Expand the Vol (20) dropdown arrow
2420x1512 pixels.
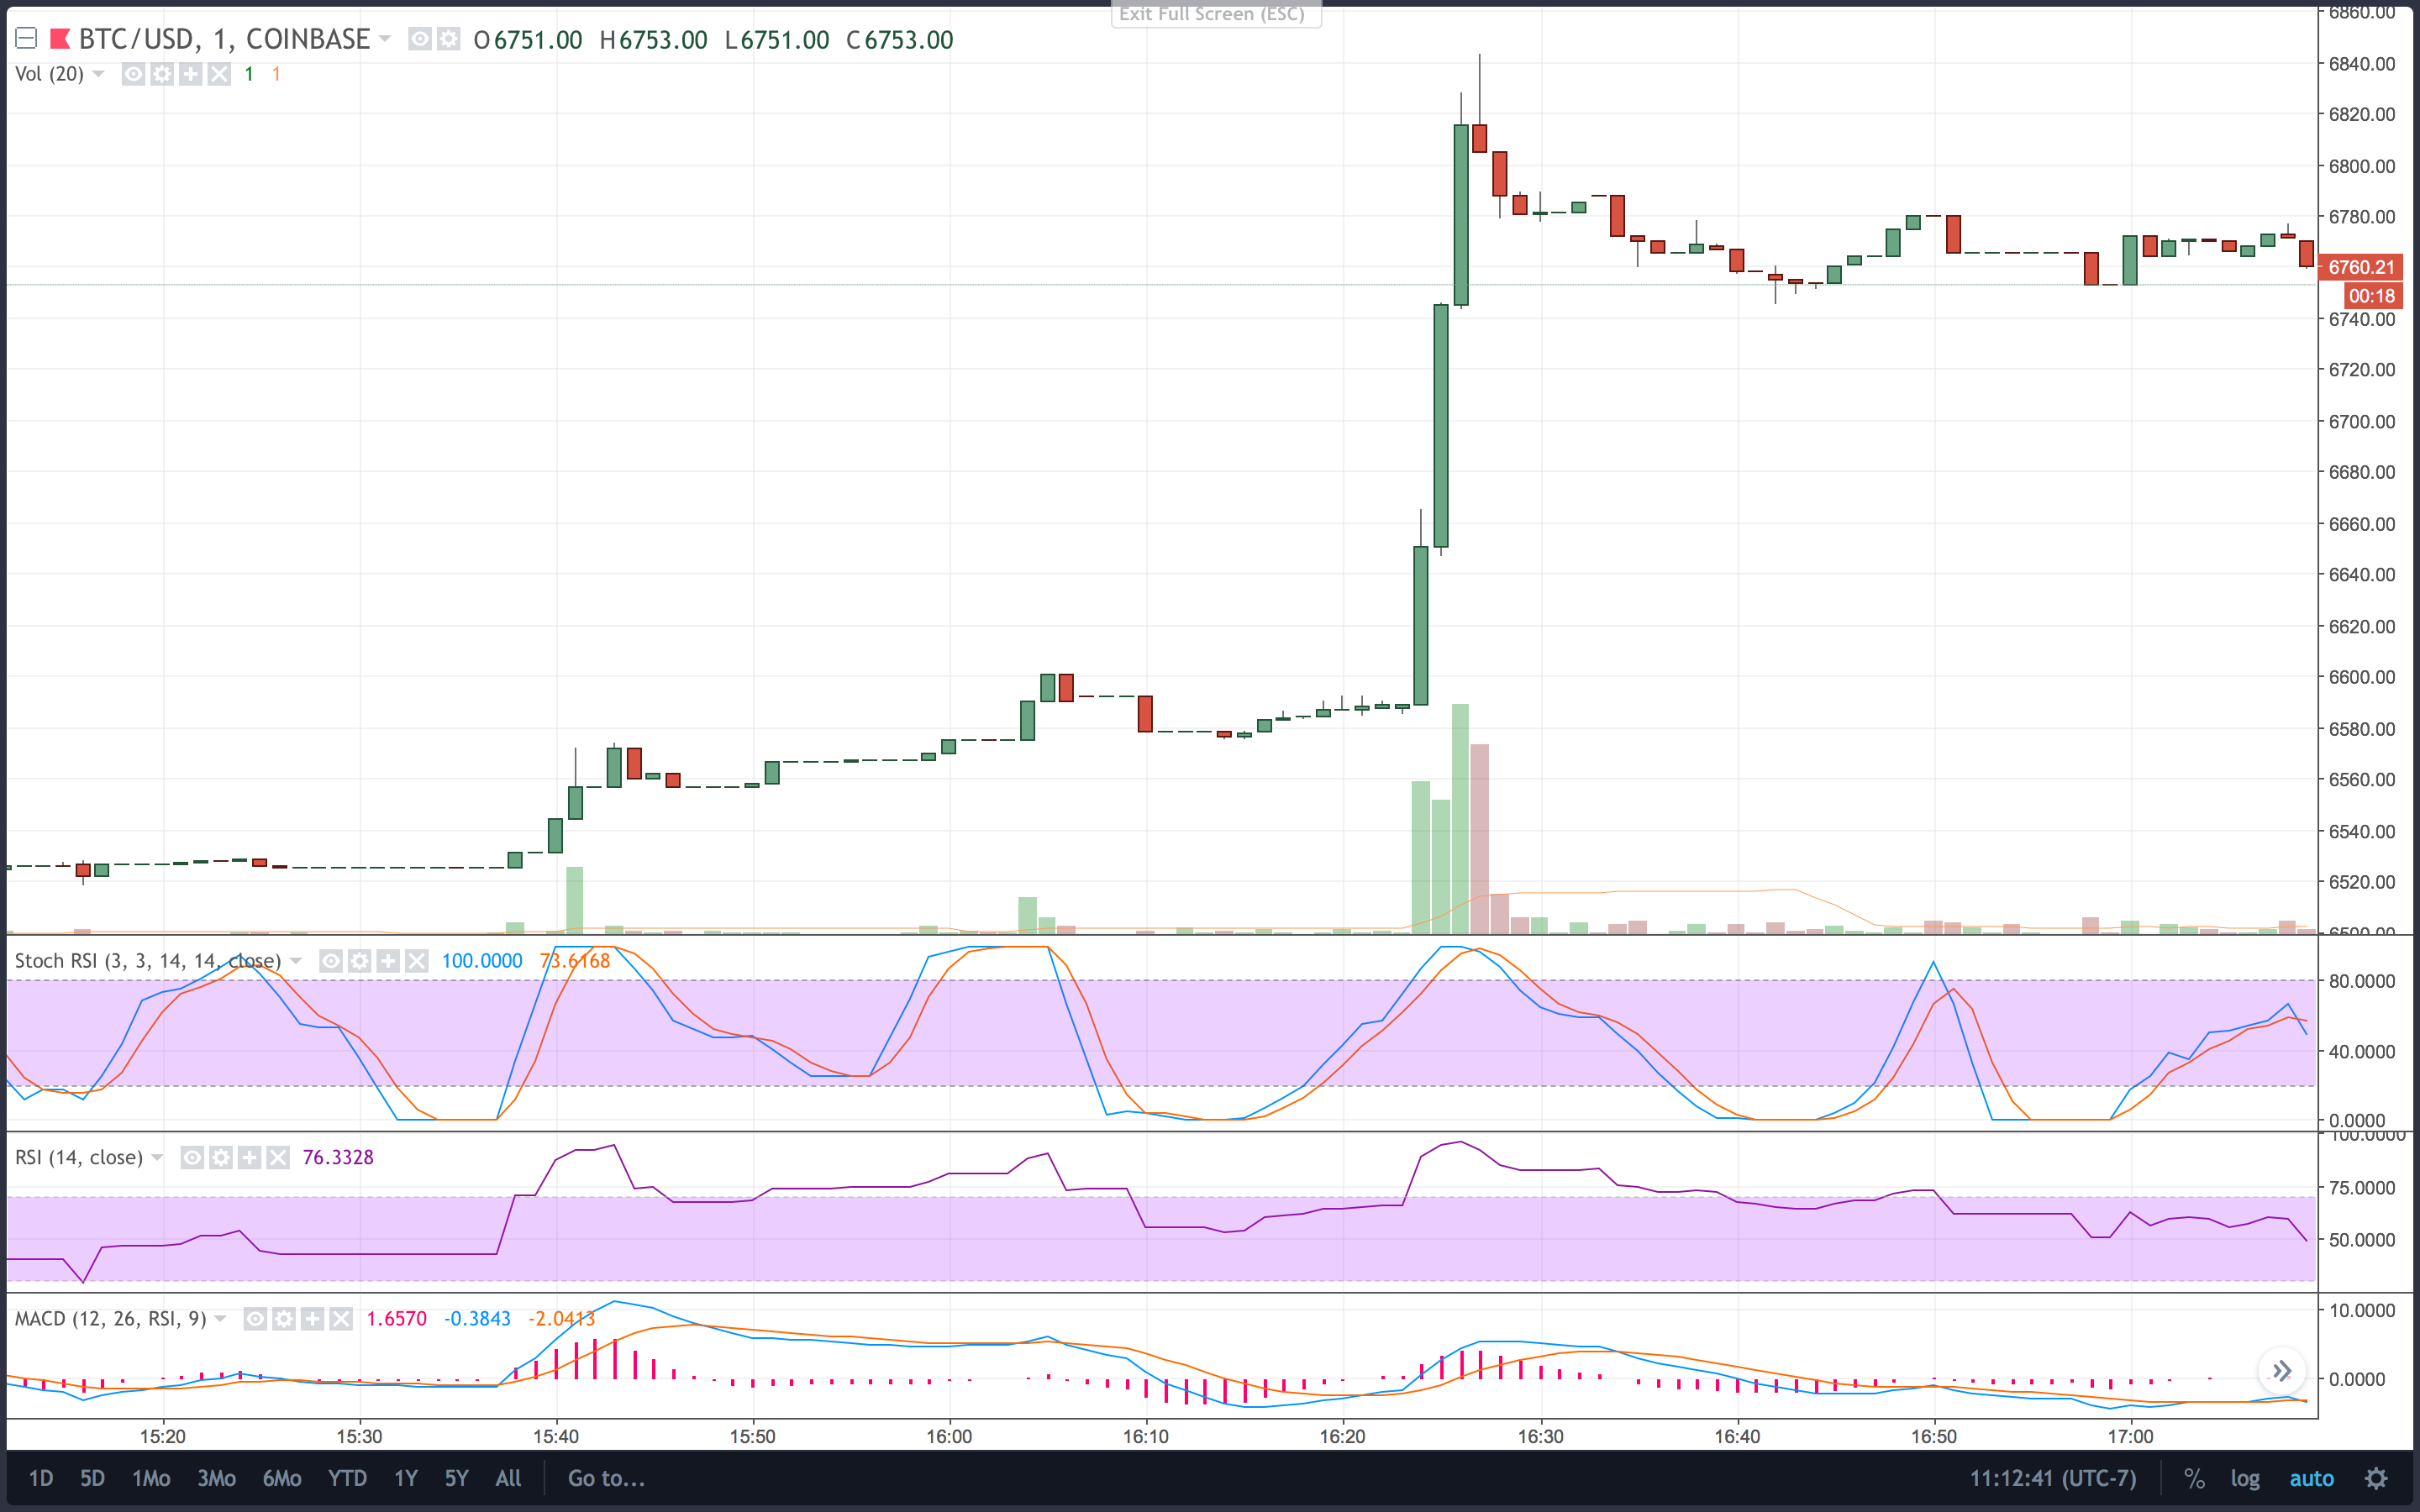(x=98, y=74)
